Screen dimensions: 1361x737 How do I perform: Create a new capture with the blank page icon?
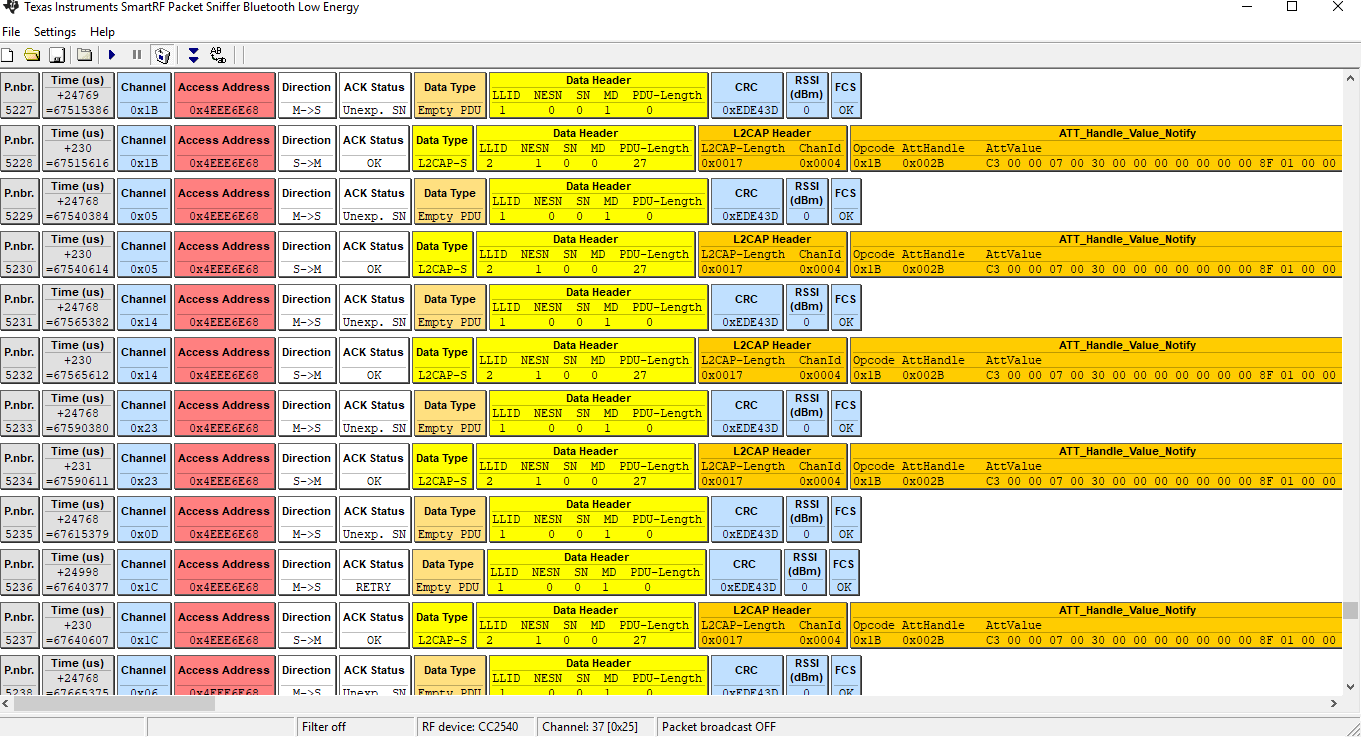[8, 55]
